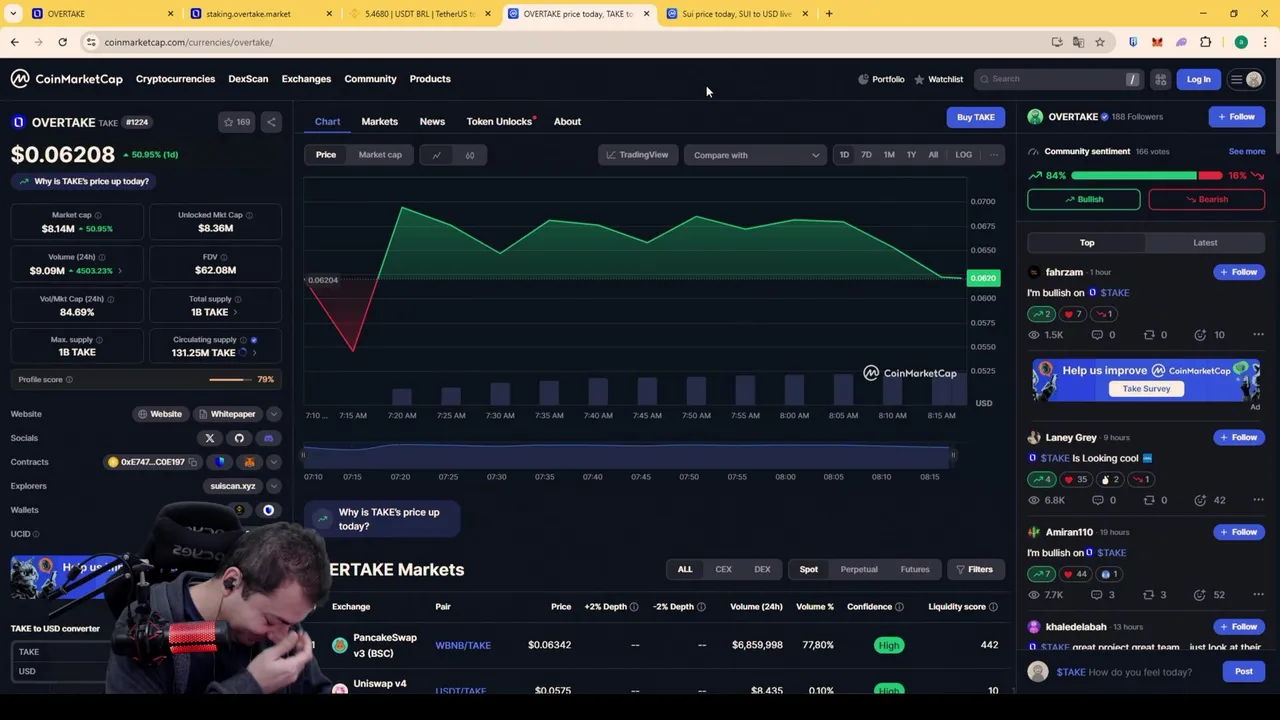Copy contract address 0xE747...C0E197
Image resolution: width=1280 pixels, height=720 pixels.
coord(193,462)
